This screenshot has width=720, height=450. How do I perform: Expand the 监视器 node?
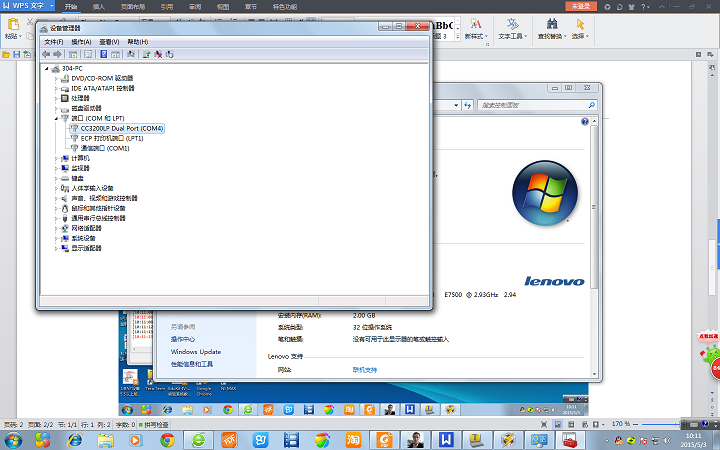point(56,169)
